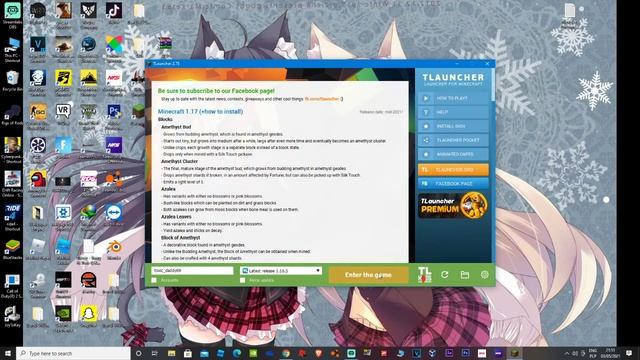
Task: Click the taskbar search box
Action: (73, 353)
